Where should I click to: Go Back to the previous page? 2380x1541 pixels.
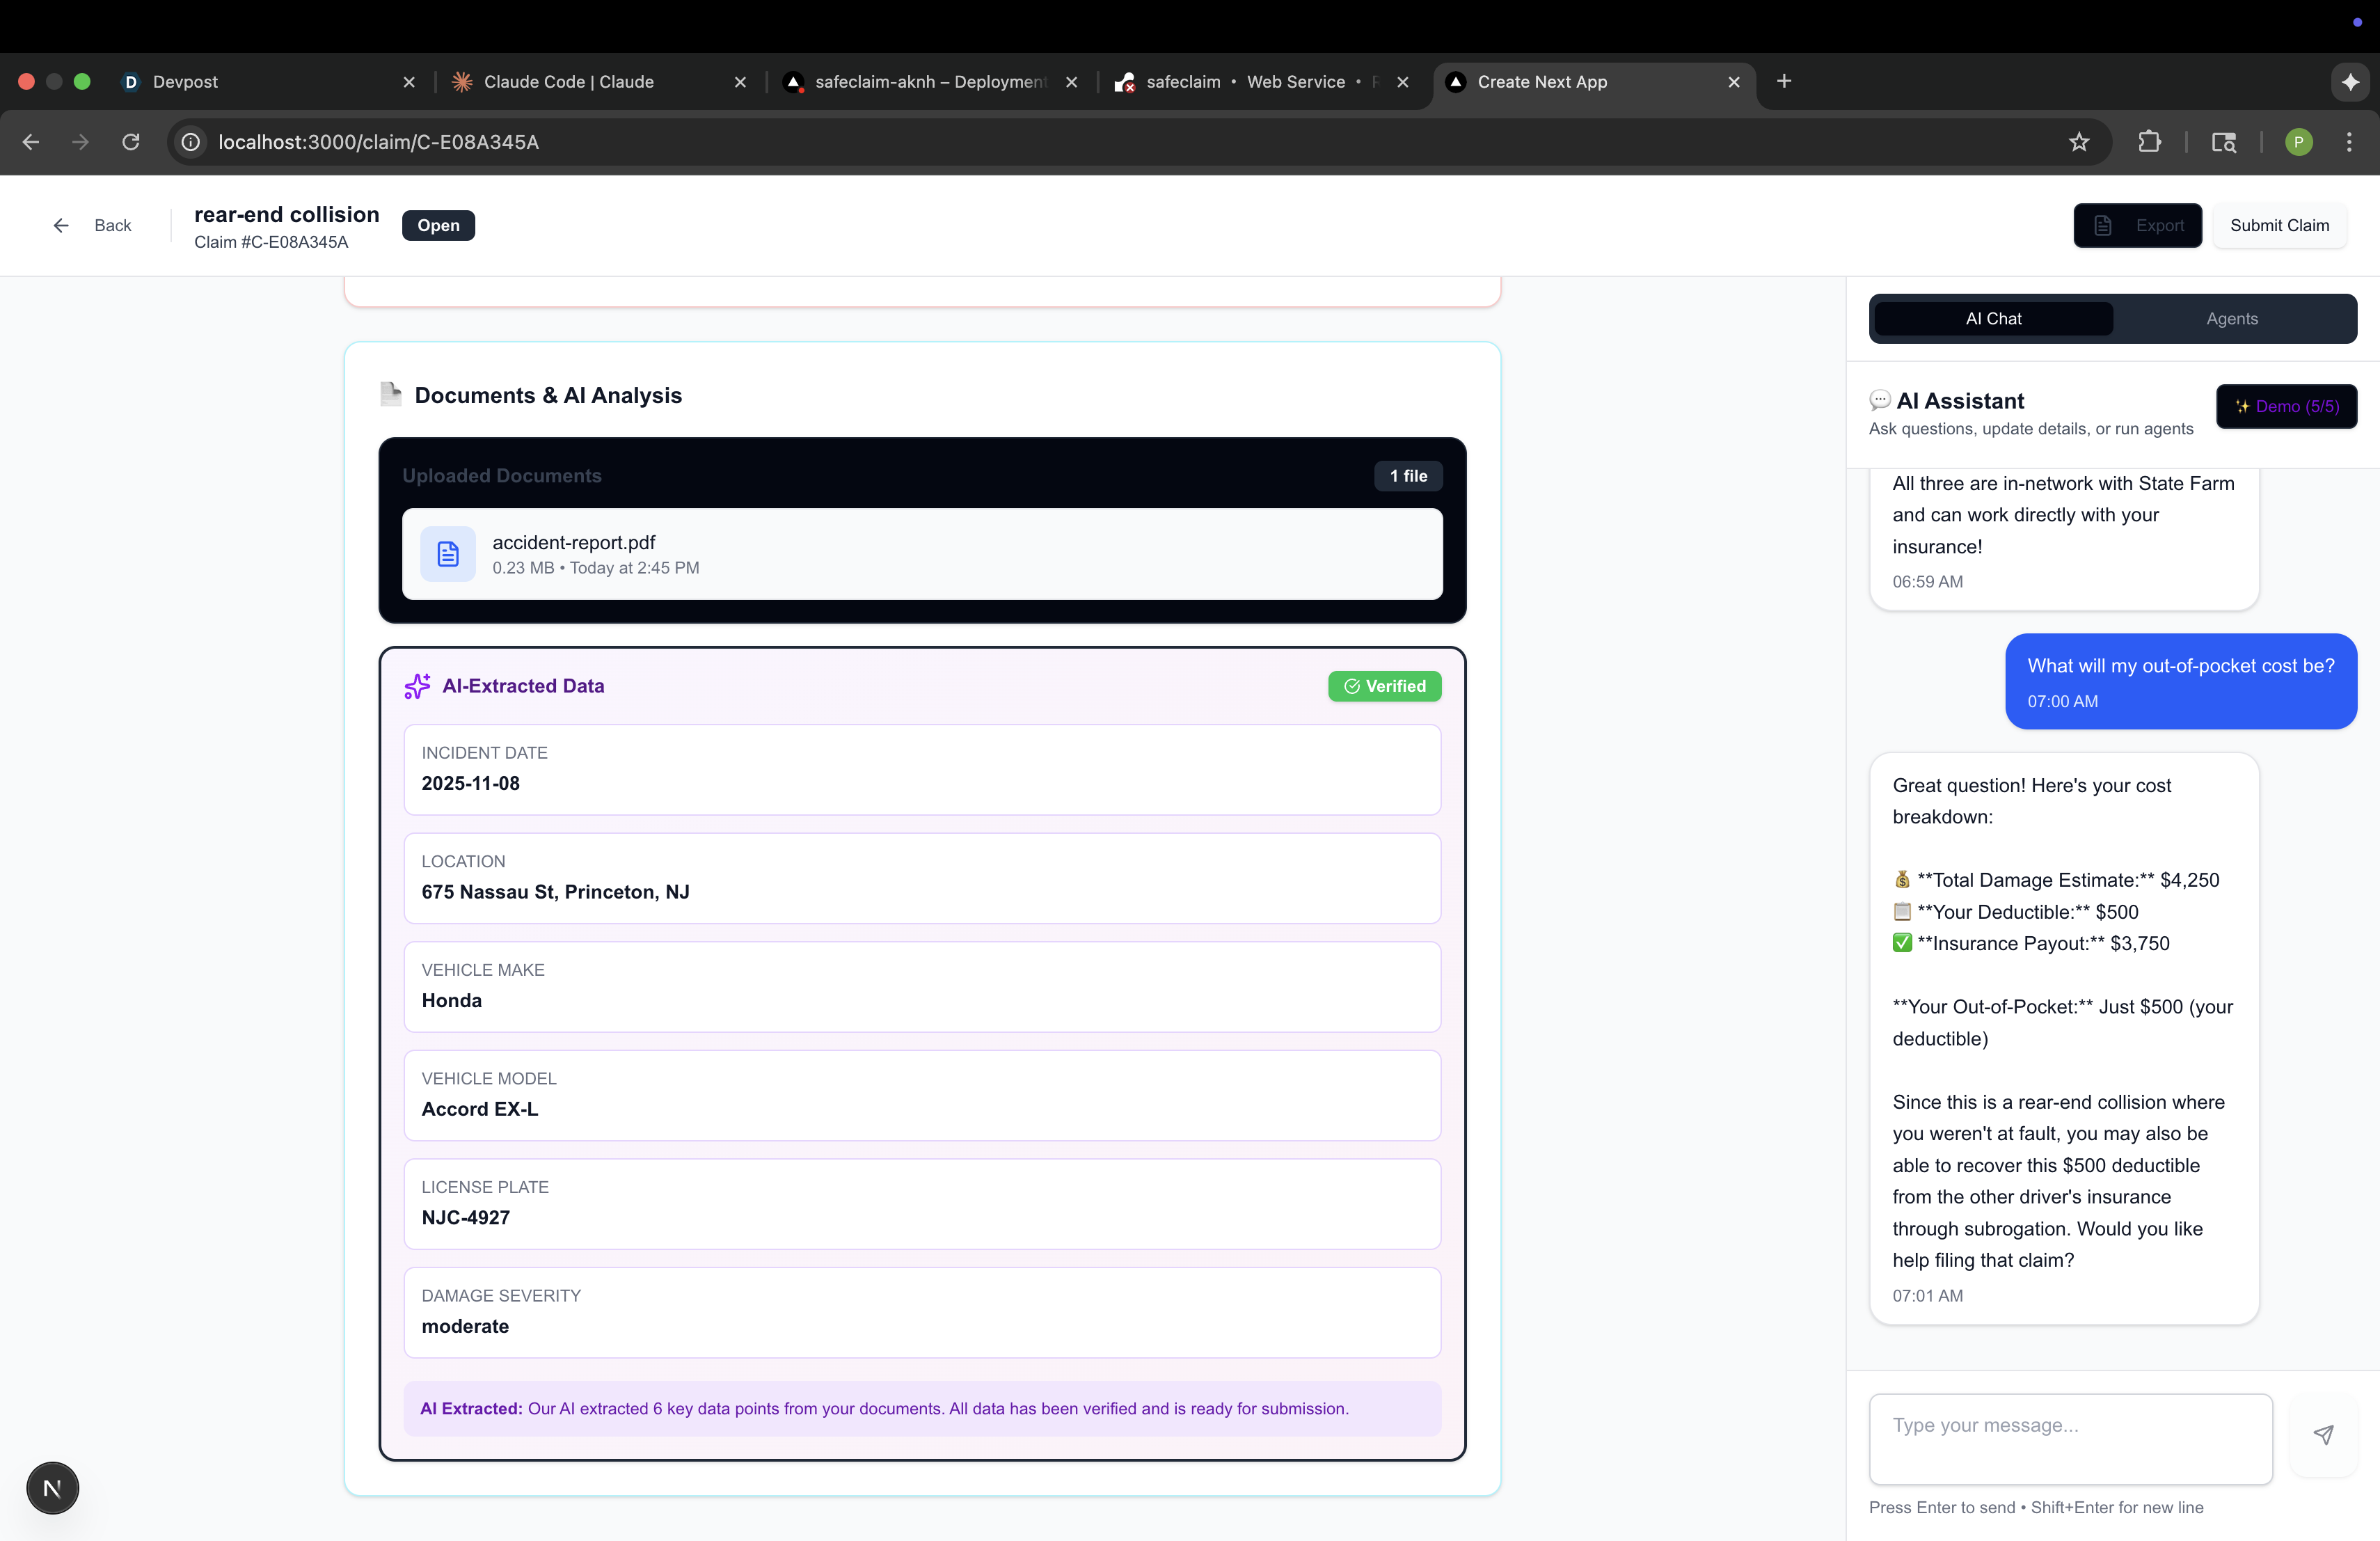92,225
